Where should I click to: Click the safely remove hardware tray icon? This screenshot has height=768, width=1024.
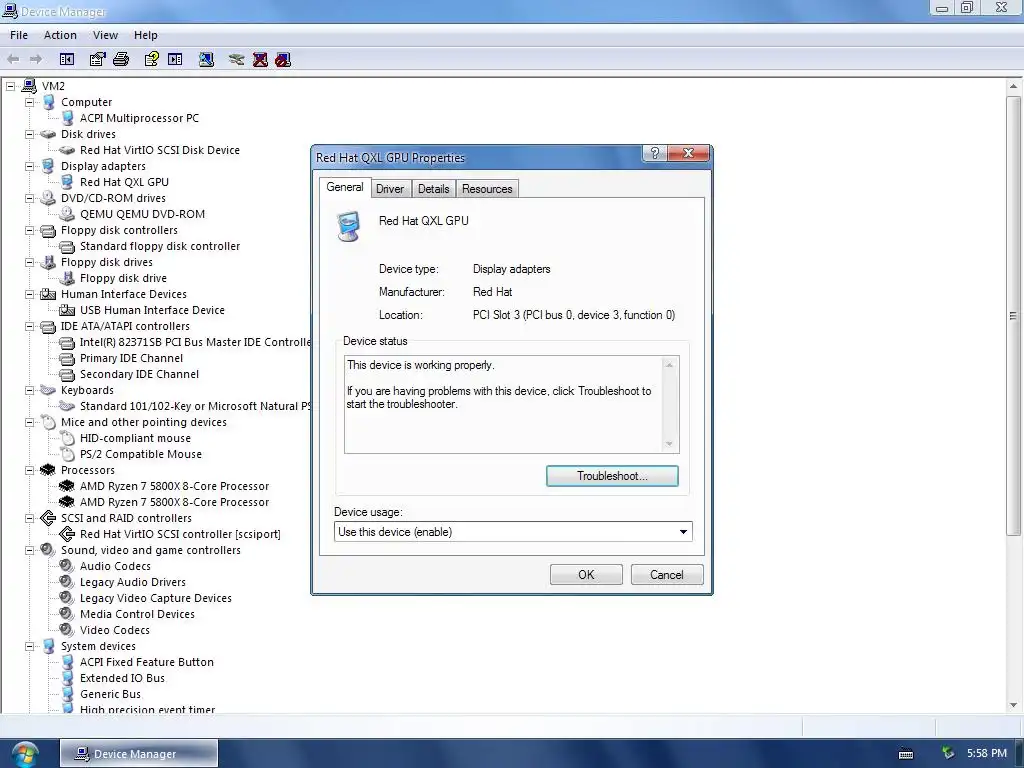(x=948, y=753)
